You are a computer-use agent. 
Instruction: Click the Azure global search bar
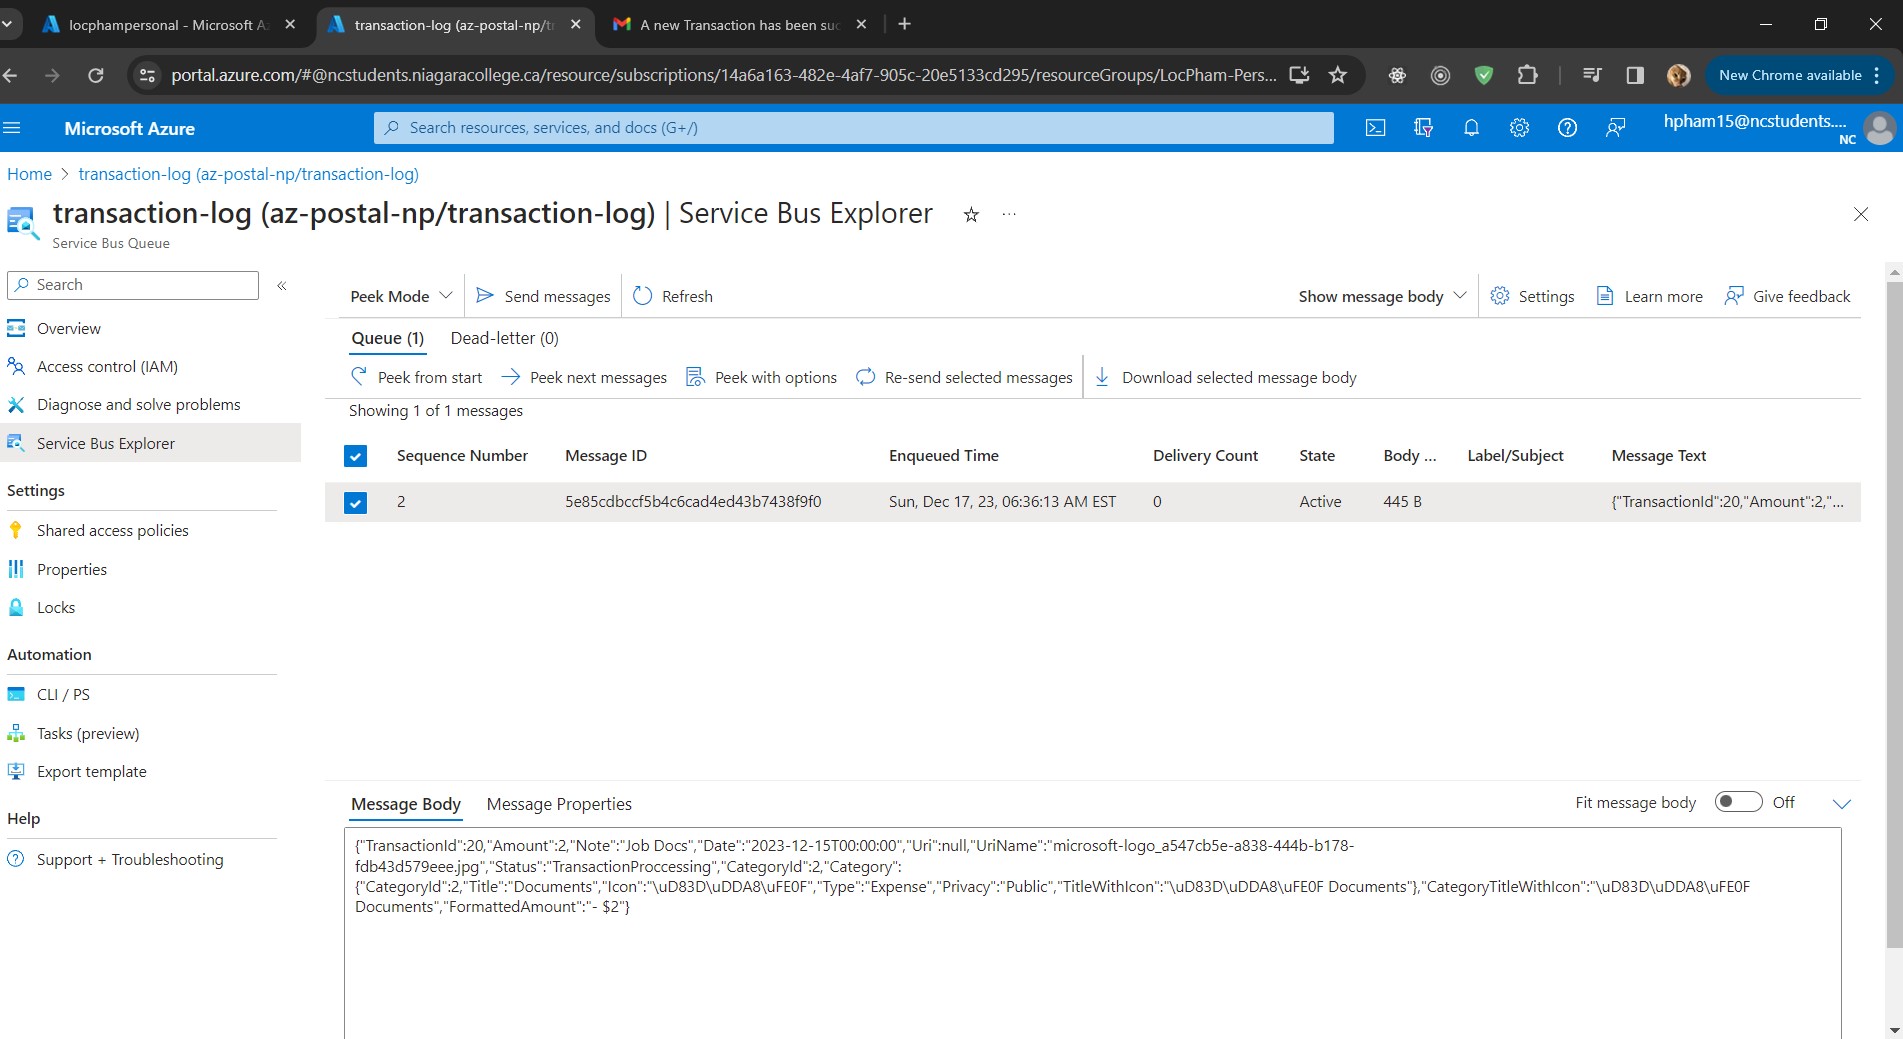[x=854, y=128]
